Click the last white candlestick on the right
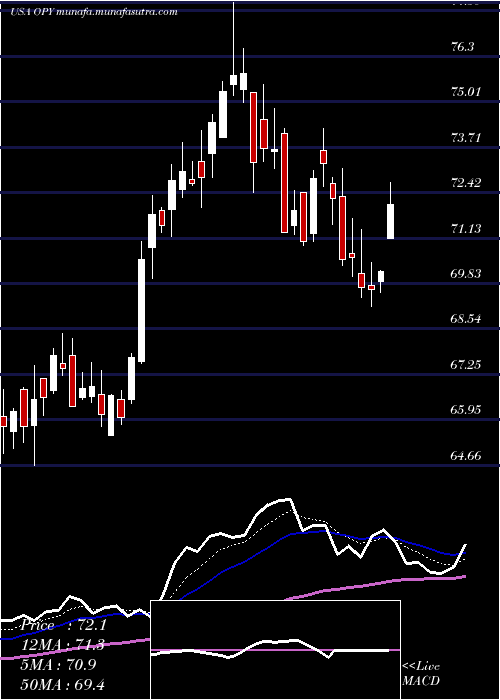This screenshot has width=500, height=700. pos(391,221)
